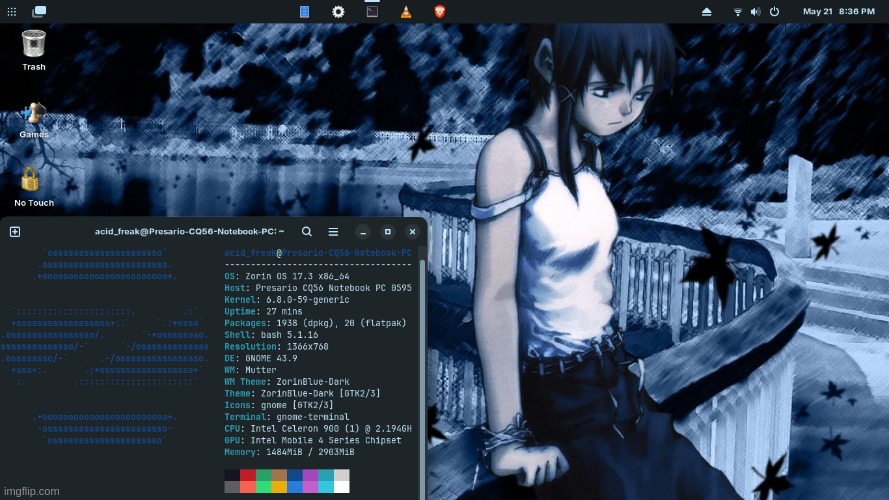Open the app grid launcher in the top panel
The image size is (889, 500).
pyautogui.click(x=11, y=11)
